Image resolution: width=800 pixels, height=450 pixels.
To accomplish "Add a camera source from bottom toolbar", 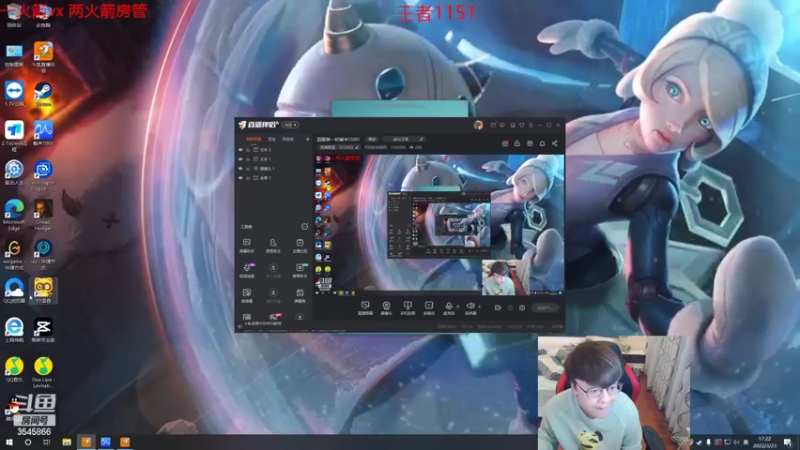I will pos(386,308).
